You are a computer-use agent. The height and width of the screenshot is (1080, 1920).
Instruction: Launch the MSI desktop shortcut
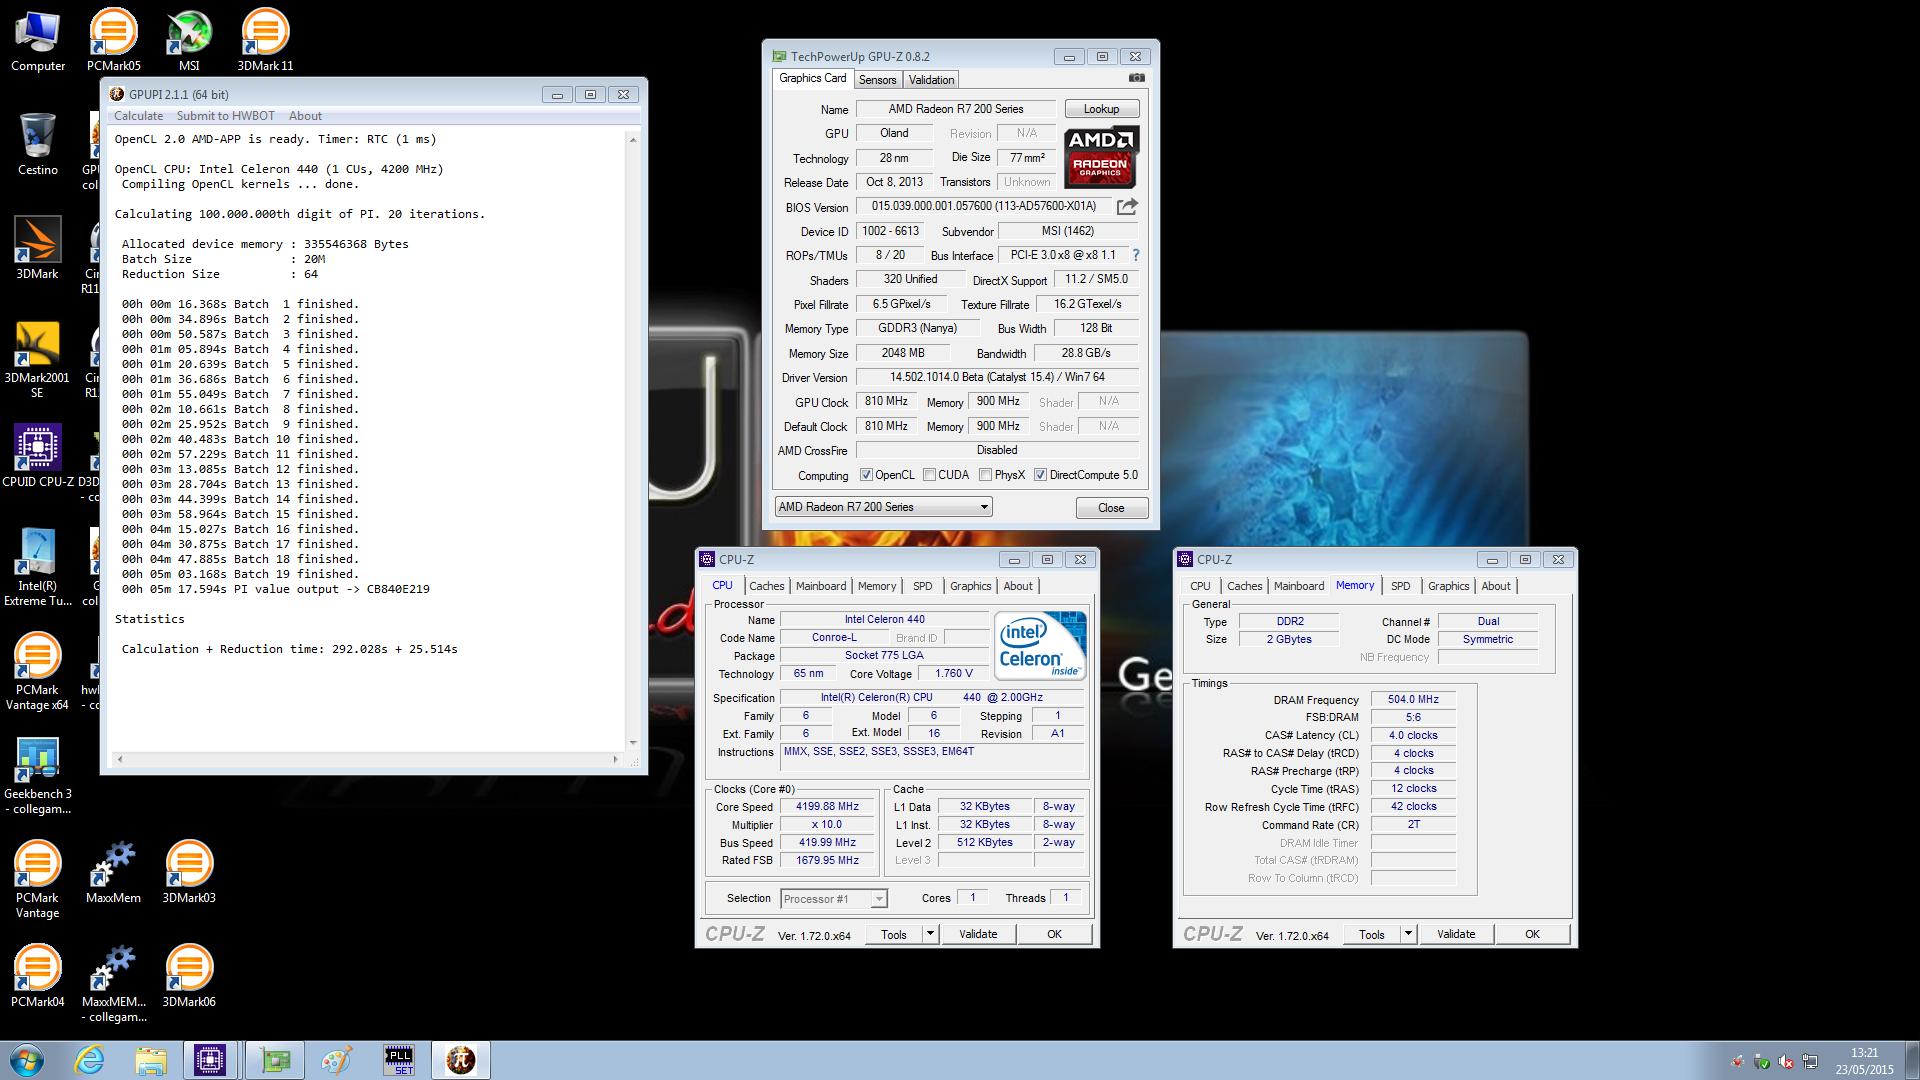pos(189,41)
